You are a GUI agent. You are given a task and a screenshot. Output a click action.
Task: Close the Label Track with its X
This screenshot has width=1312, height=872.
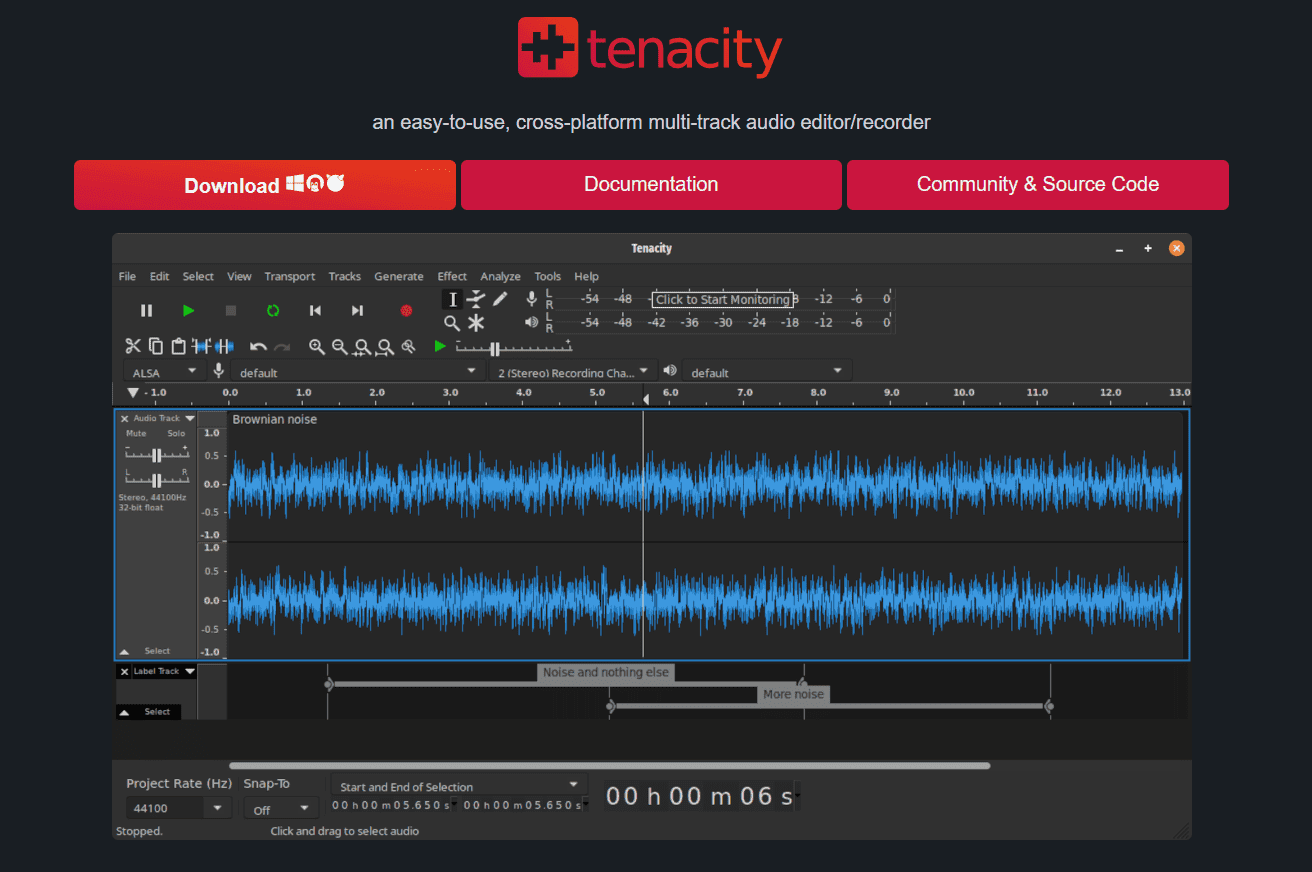(124, 671)
